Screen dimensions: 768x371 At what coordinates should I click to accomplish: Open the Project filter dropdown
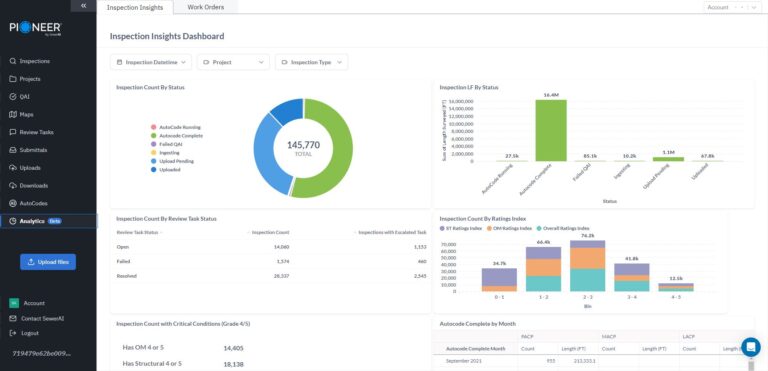tap(233, 62)
